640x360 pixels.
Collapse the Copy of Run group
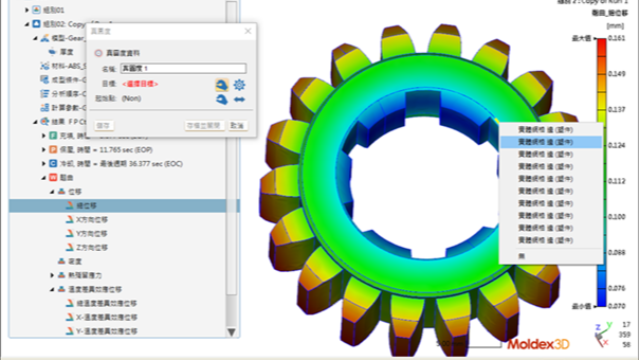click(27, 24)
